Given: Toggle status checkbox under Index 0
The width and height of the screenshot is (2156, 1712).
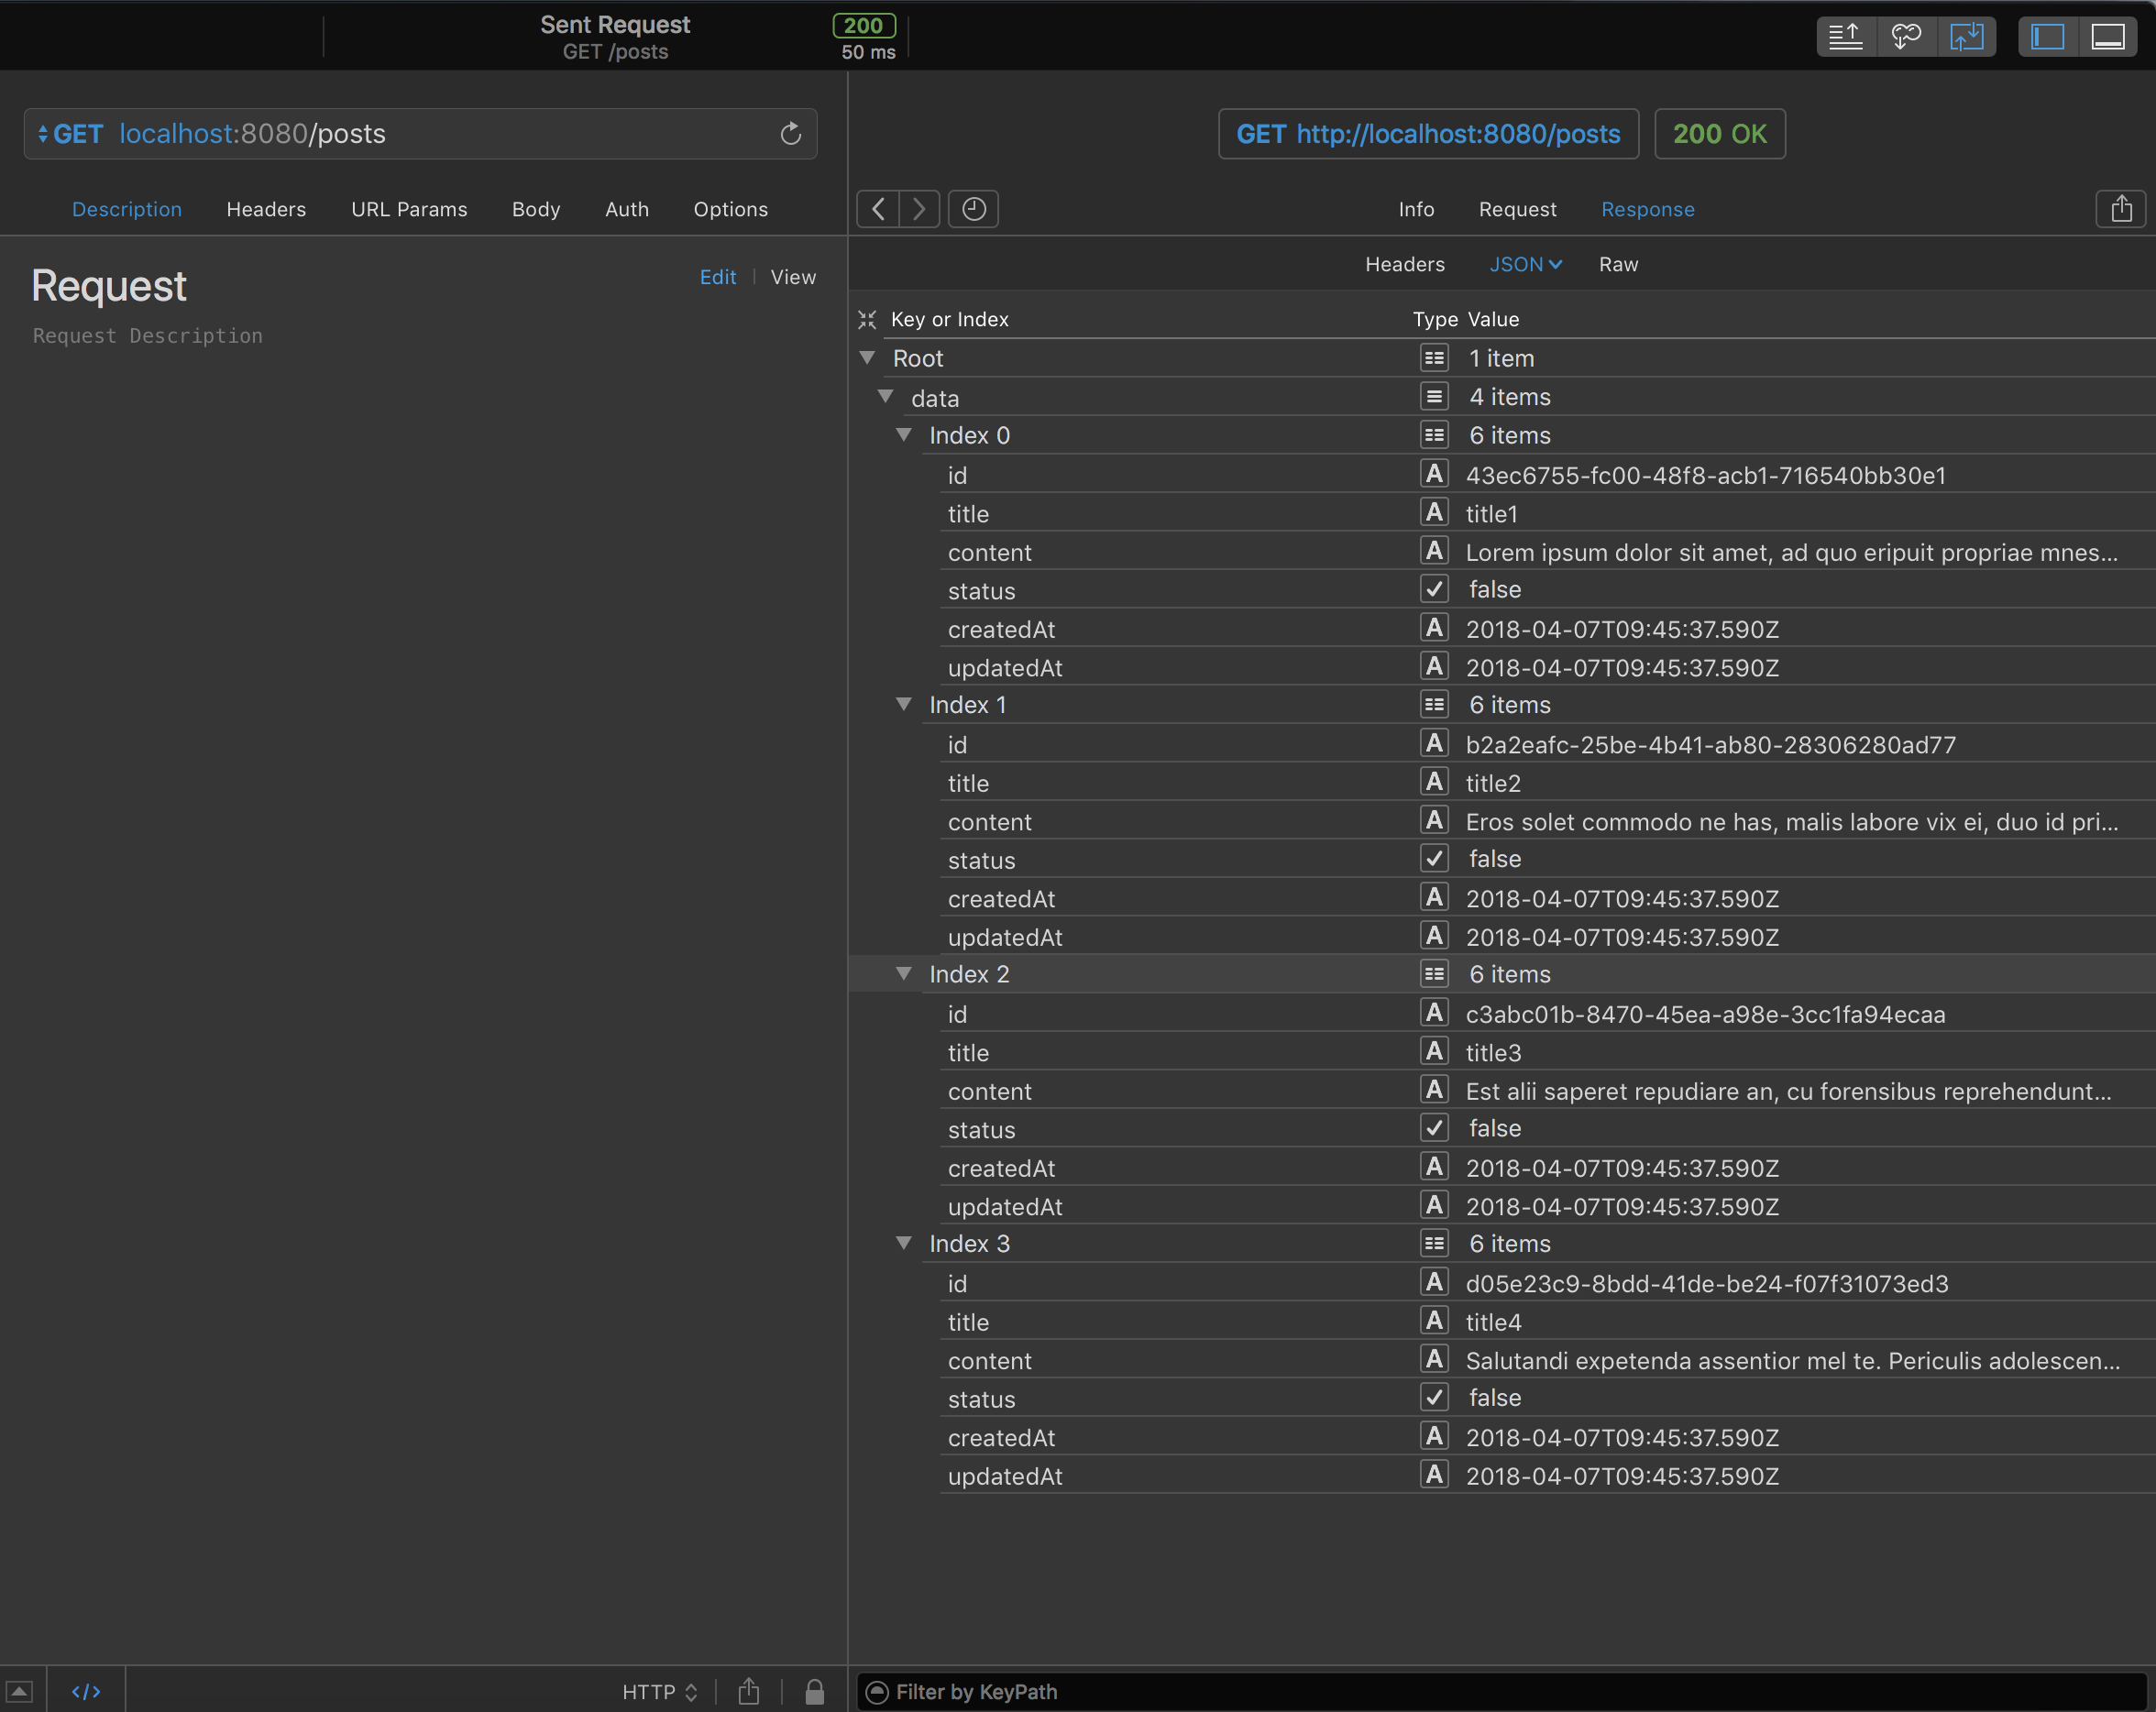Looking at the screenshot, I should tap(1433, 590).
